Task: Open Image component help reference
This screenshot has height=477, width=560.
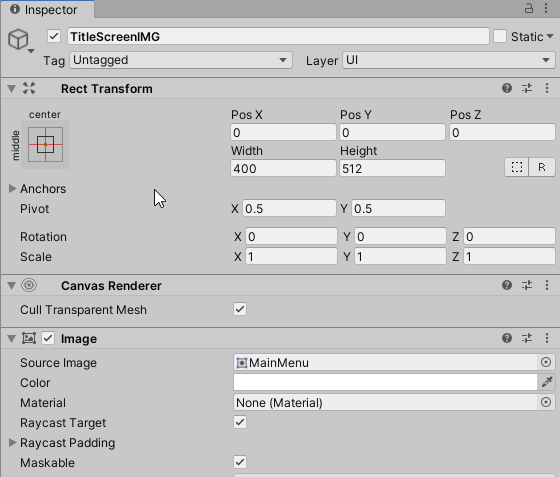Action: point(507,338)
